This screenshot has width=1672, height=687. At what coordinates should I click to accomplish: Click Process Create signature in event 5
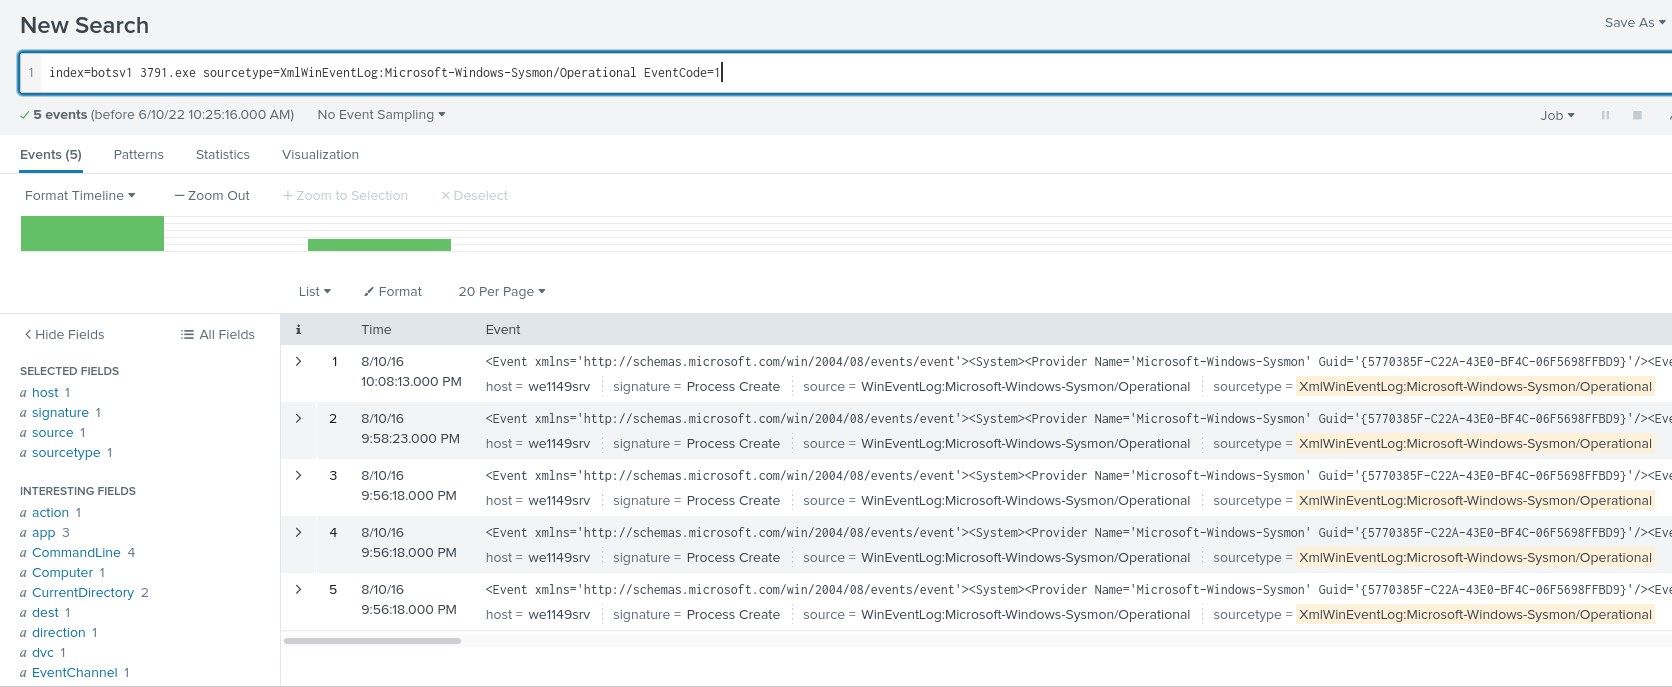click(x=733, y=614)
